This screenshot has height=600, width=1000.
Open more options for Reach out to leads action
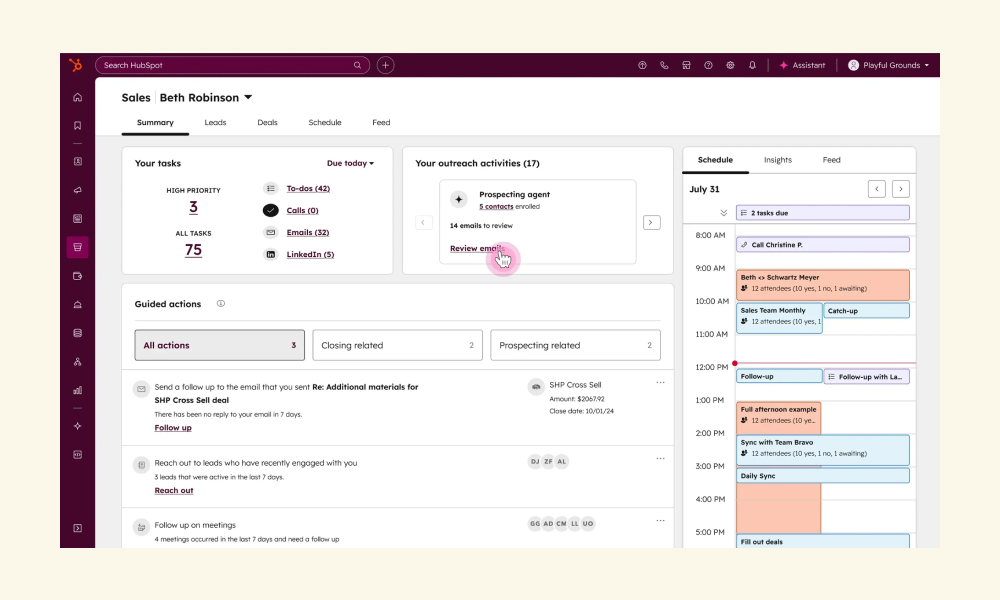[660, 458]
